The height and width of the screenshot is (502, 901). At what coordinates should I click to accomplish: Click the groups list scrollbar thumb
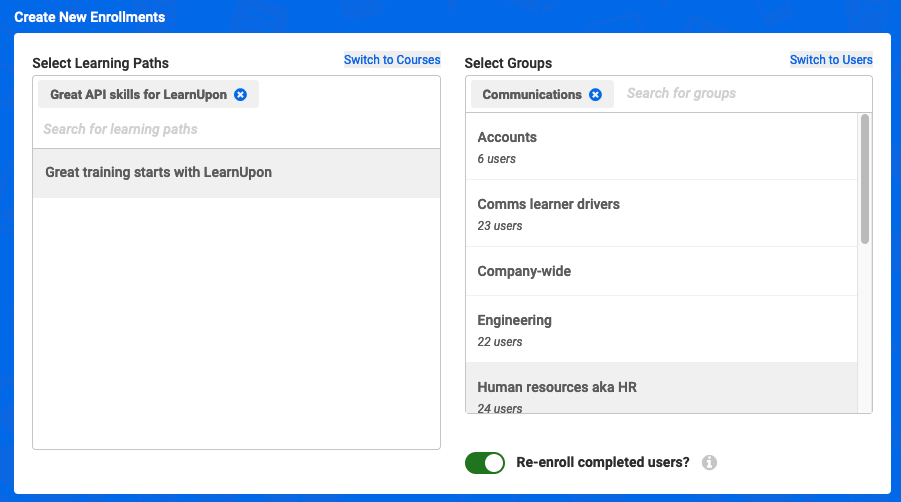(x=865, y=179)
